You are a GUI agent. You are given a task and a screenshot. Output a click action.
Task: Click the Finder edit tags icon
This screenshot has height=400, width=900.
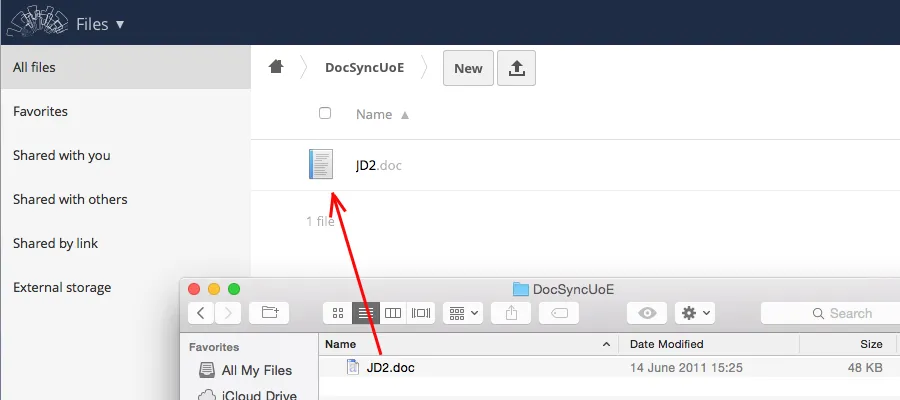(559, 313)
